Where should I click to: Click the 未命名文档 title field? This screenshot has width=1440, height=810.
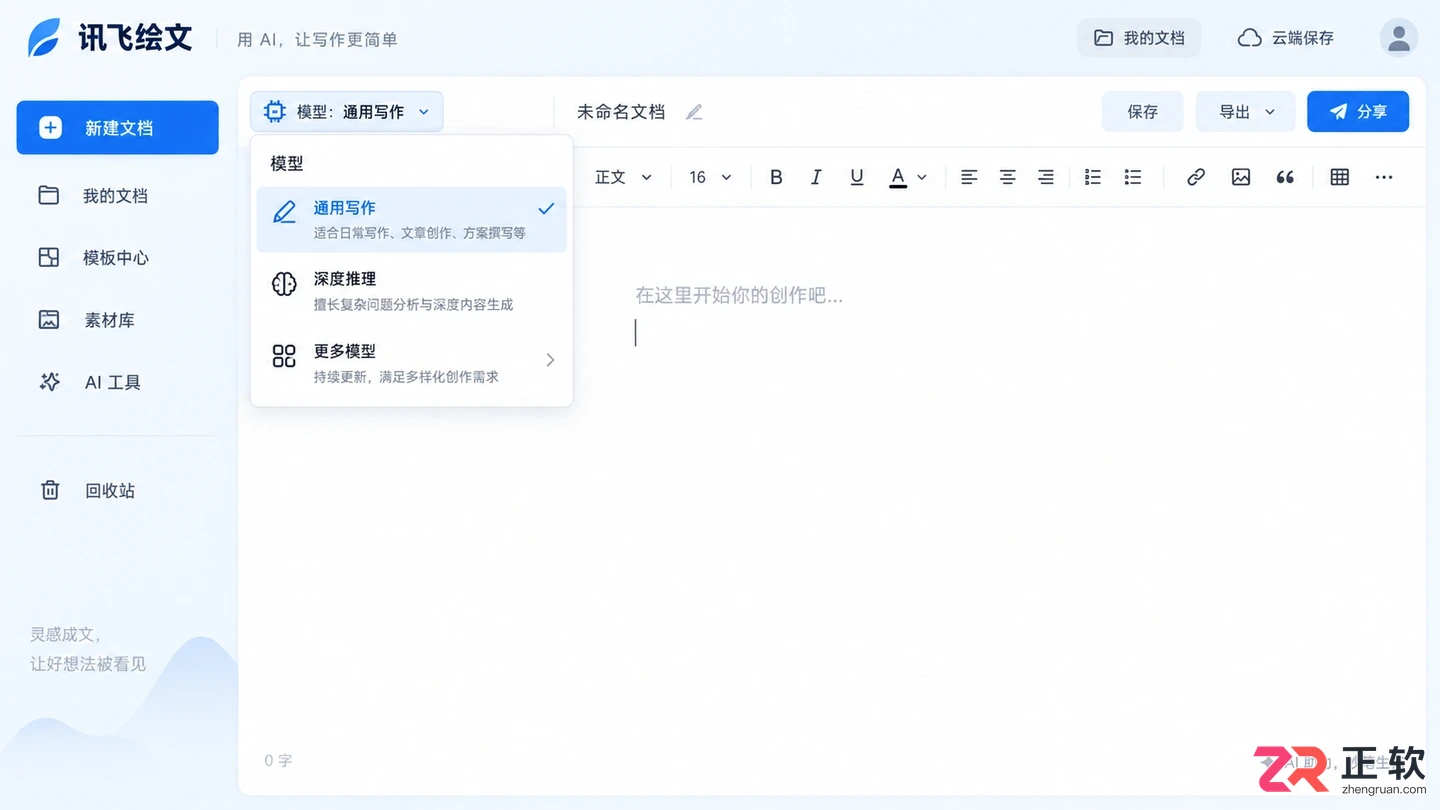pos(621,112)
